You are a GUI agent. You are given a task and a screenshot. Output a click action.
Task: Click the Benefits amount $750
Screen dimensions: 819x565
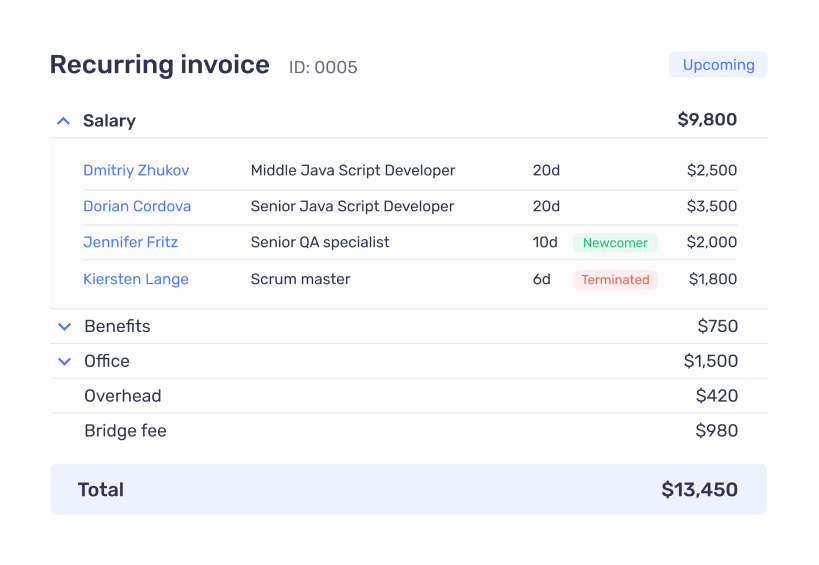click(x=718, y=326)
